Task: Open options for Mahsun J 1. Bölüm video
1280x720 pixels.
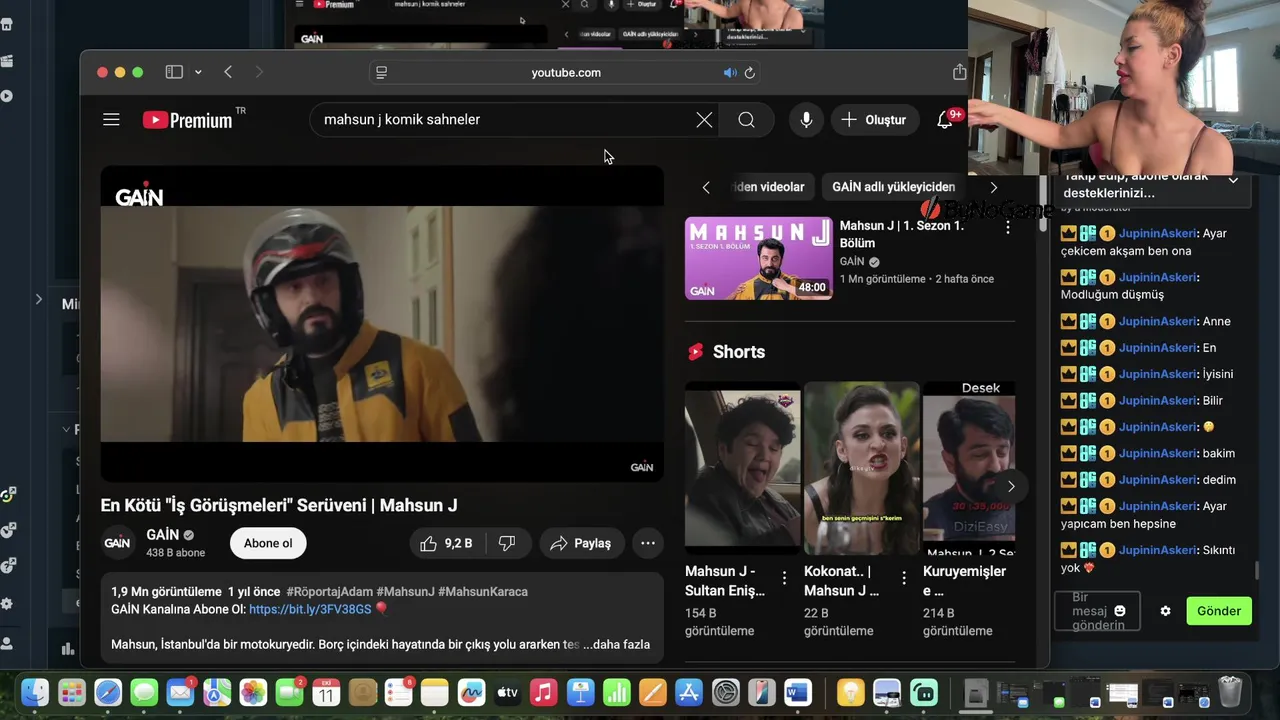Action: click(1008, 227)
